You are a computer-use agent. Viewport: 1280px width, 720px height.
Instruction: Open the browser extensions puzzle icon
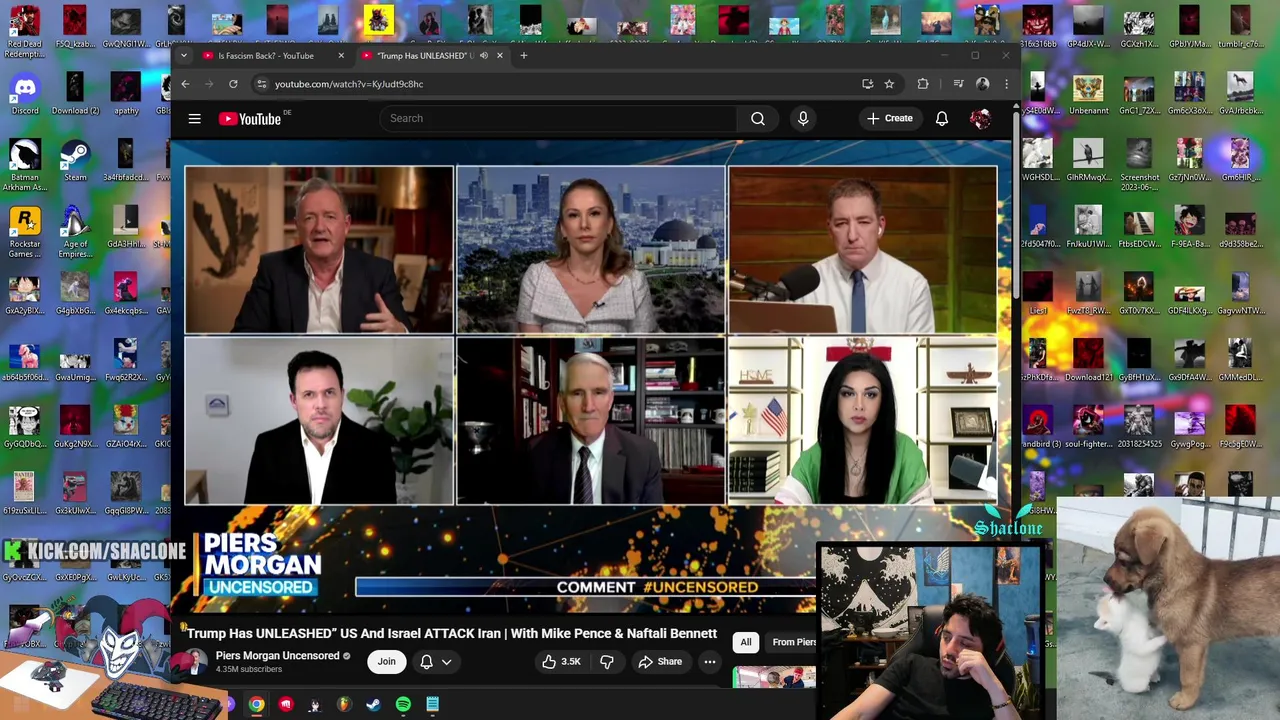pos(923,84)
